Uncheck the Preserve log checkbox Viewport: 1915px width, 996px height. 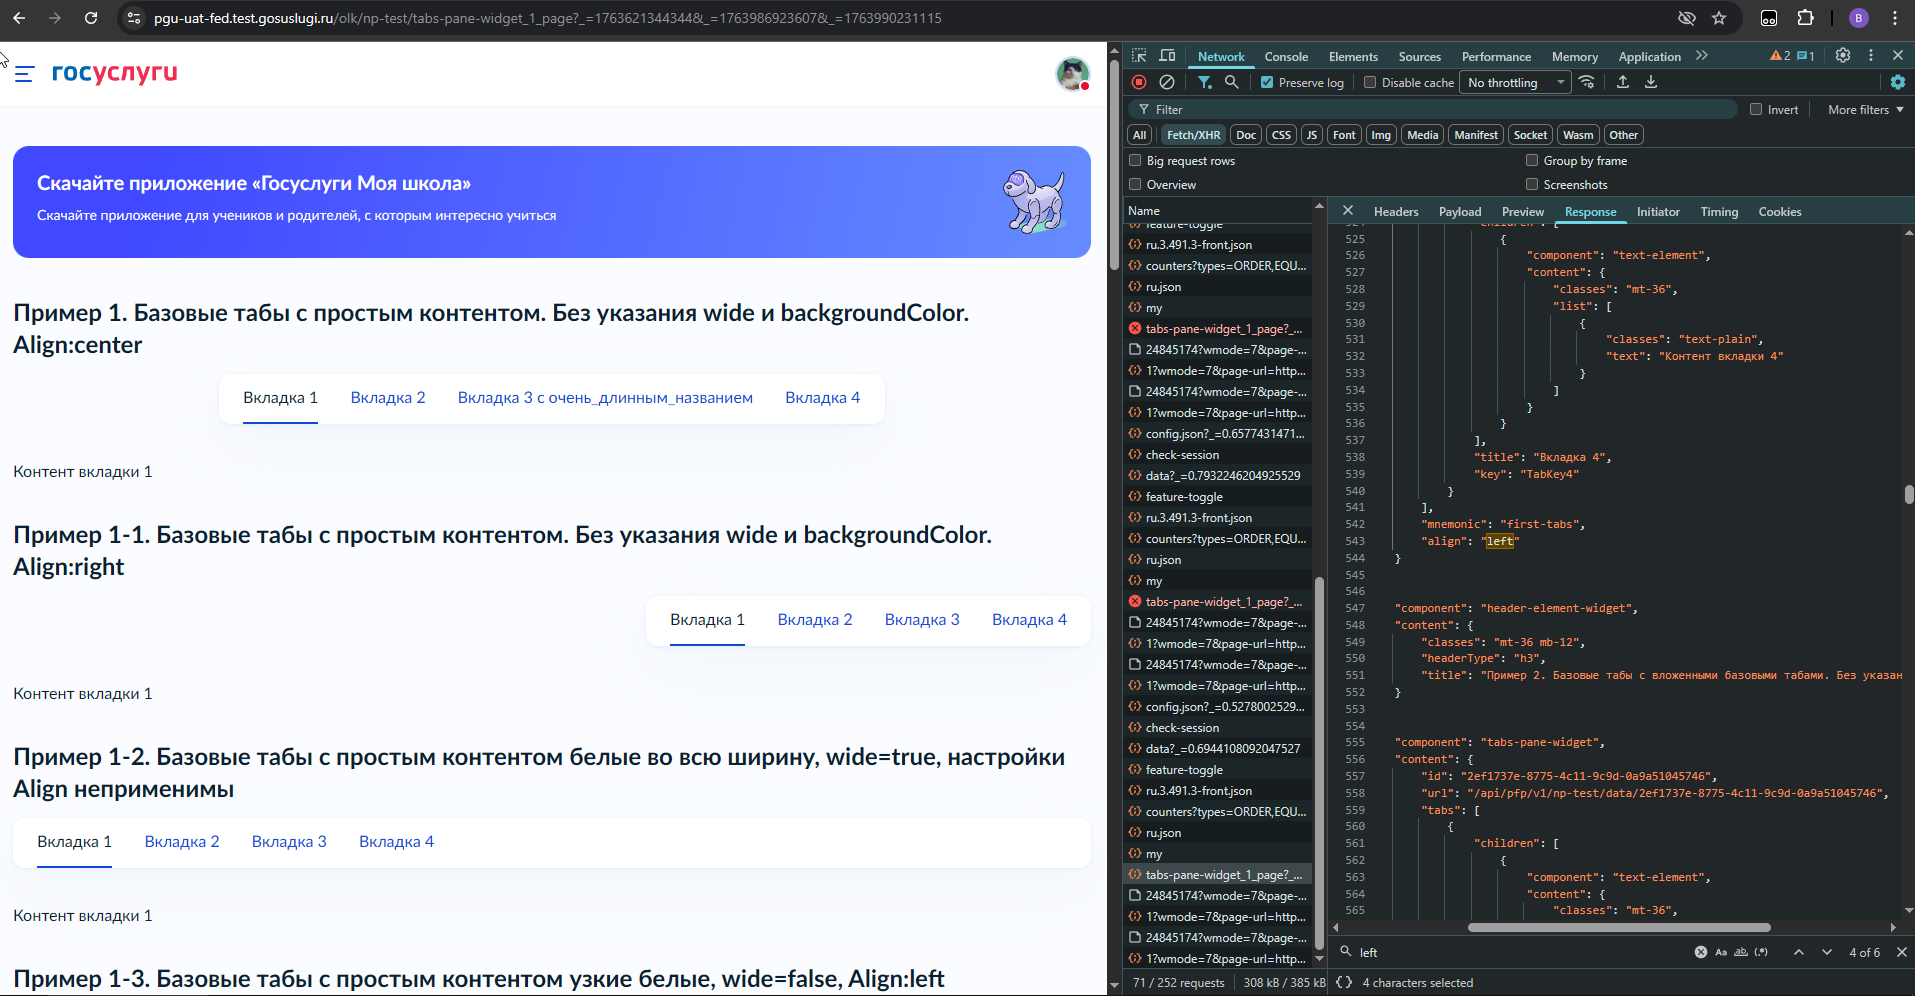point(1267,83)
